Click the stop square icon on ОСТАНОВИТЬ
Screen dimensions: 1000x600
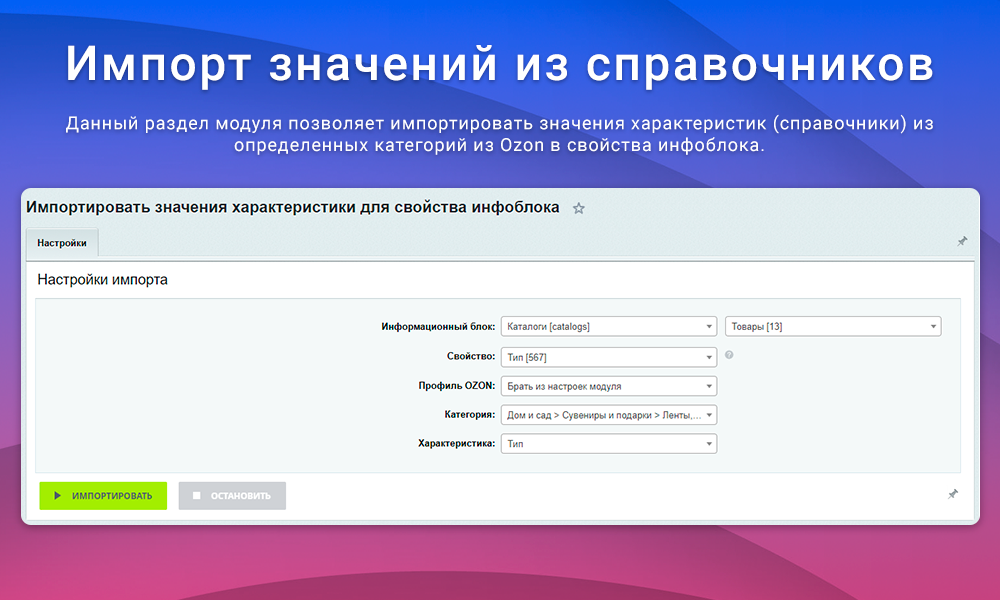[197, 495]
